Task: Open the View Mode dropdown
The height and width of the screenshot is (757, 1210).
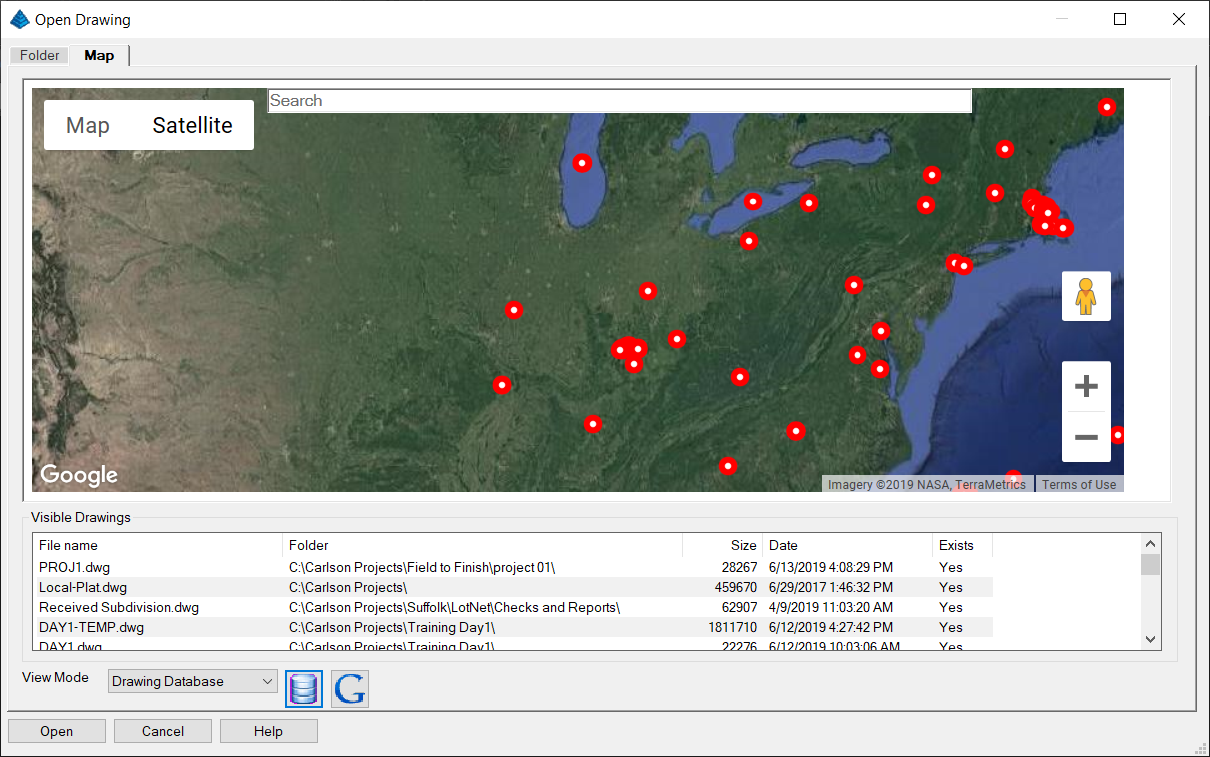Action: point(192,682)
